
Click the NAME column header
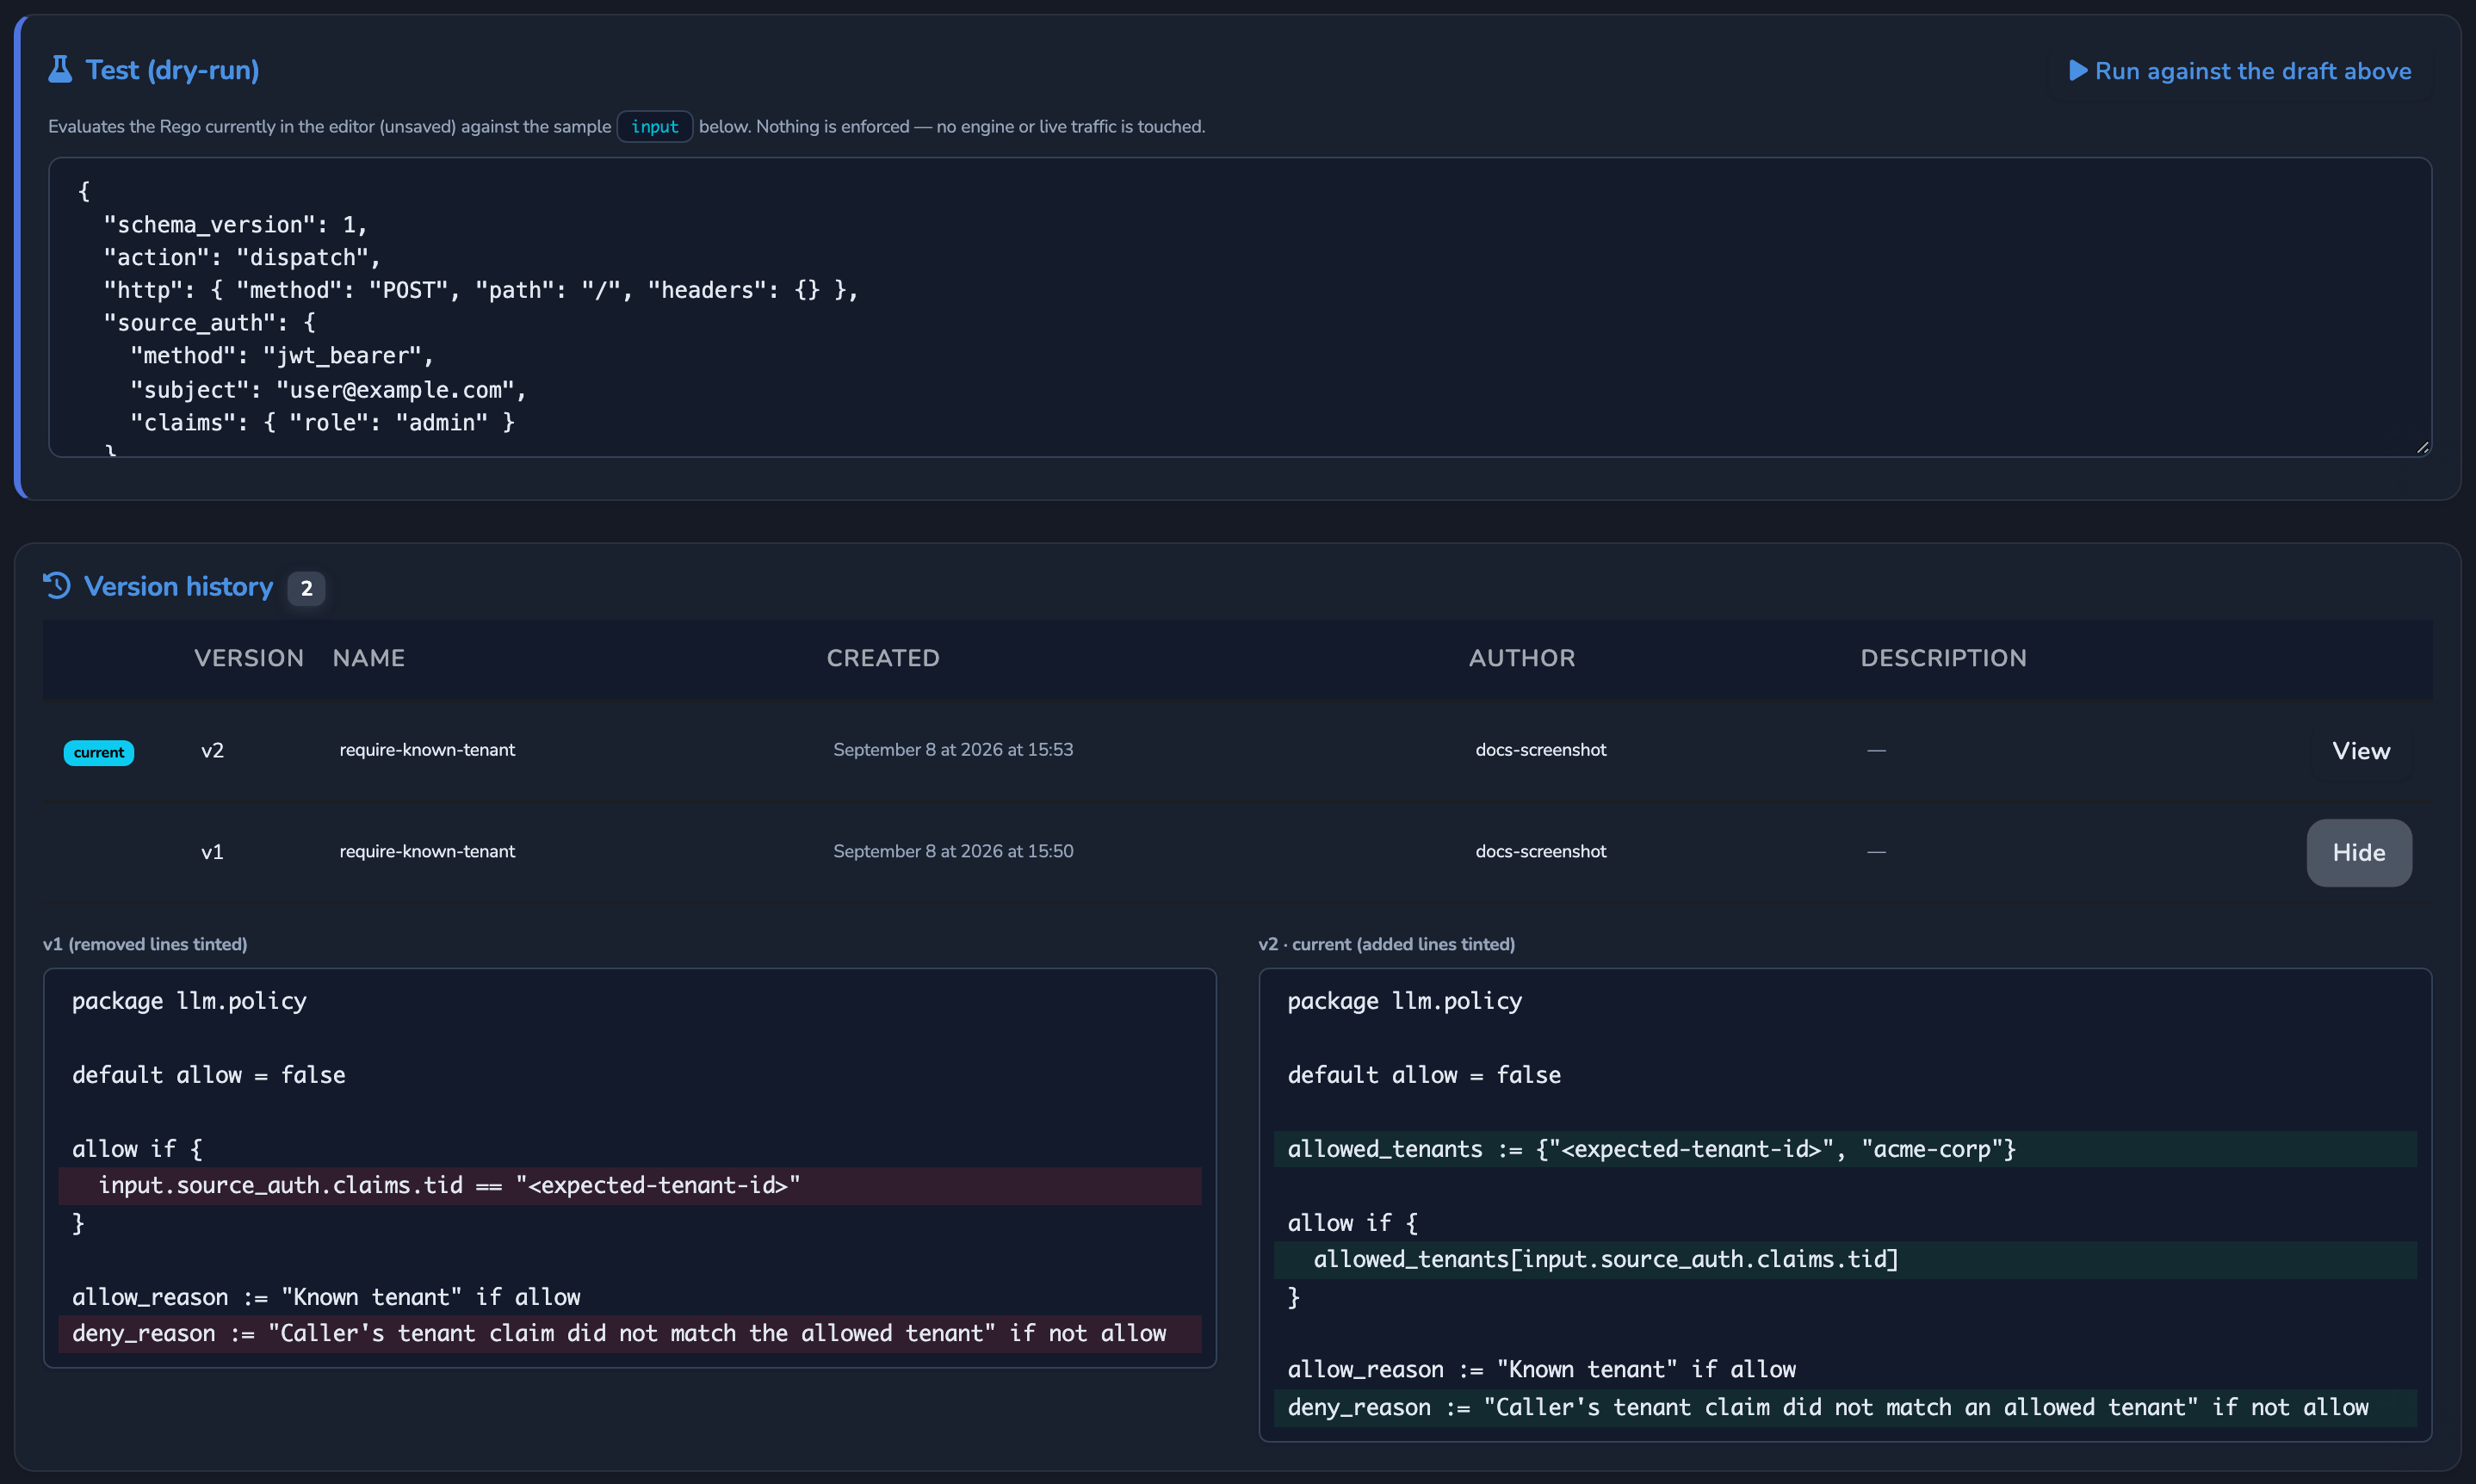pos(369,658)
